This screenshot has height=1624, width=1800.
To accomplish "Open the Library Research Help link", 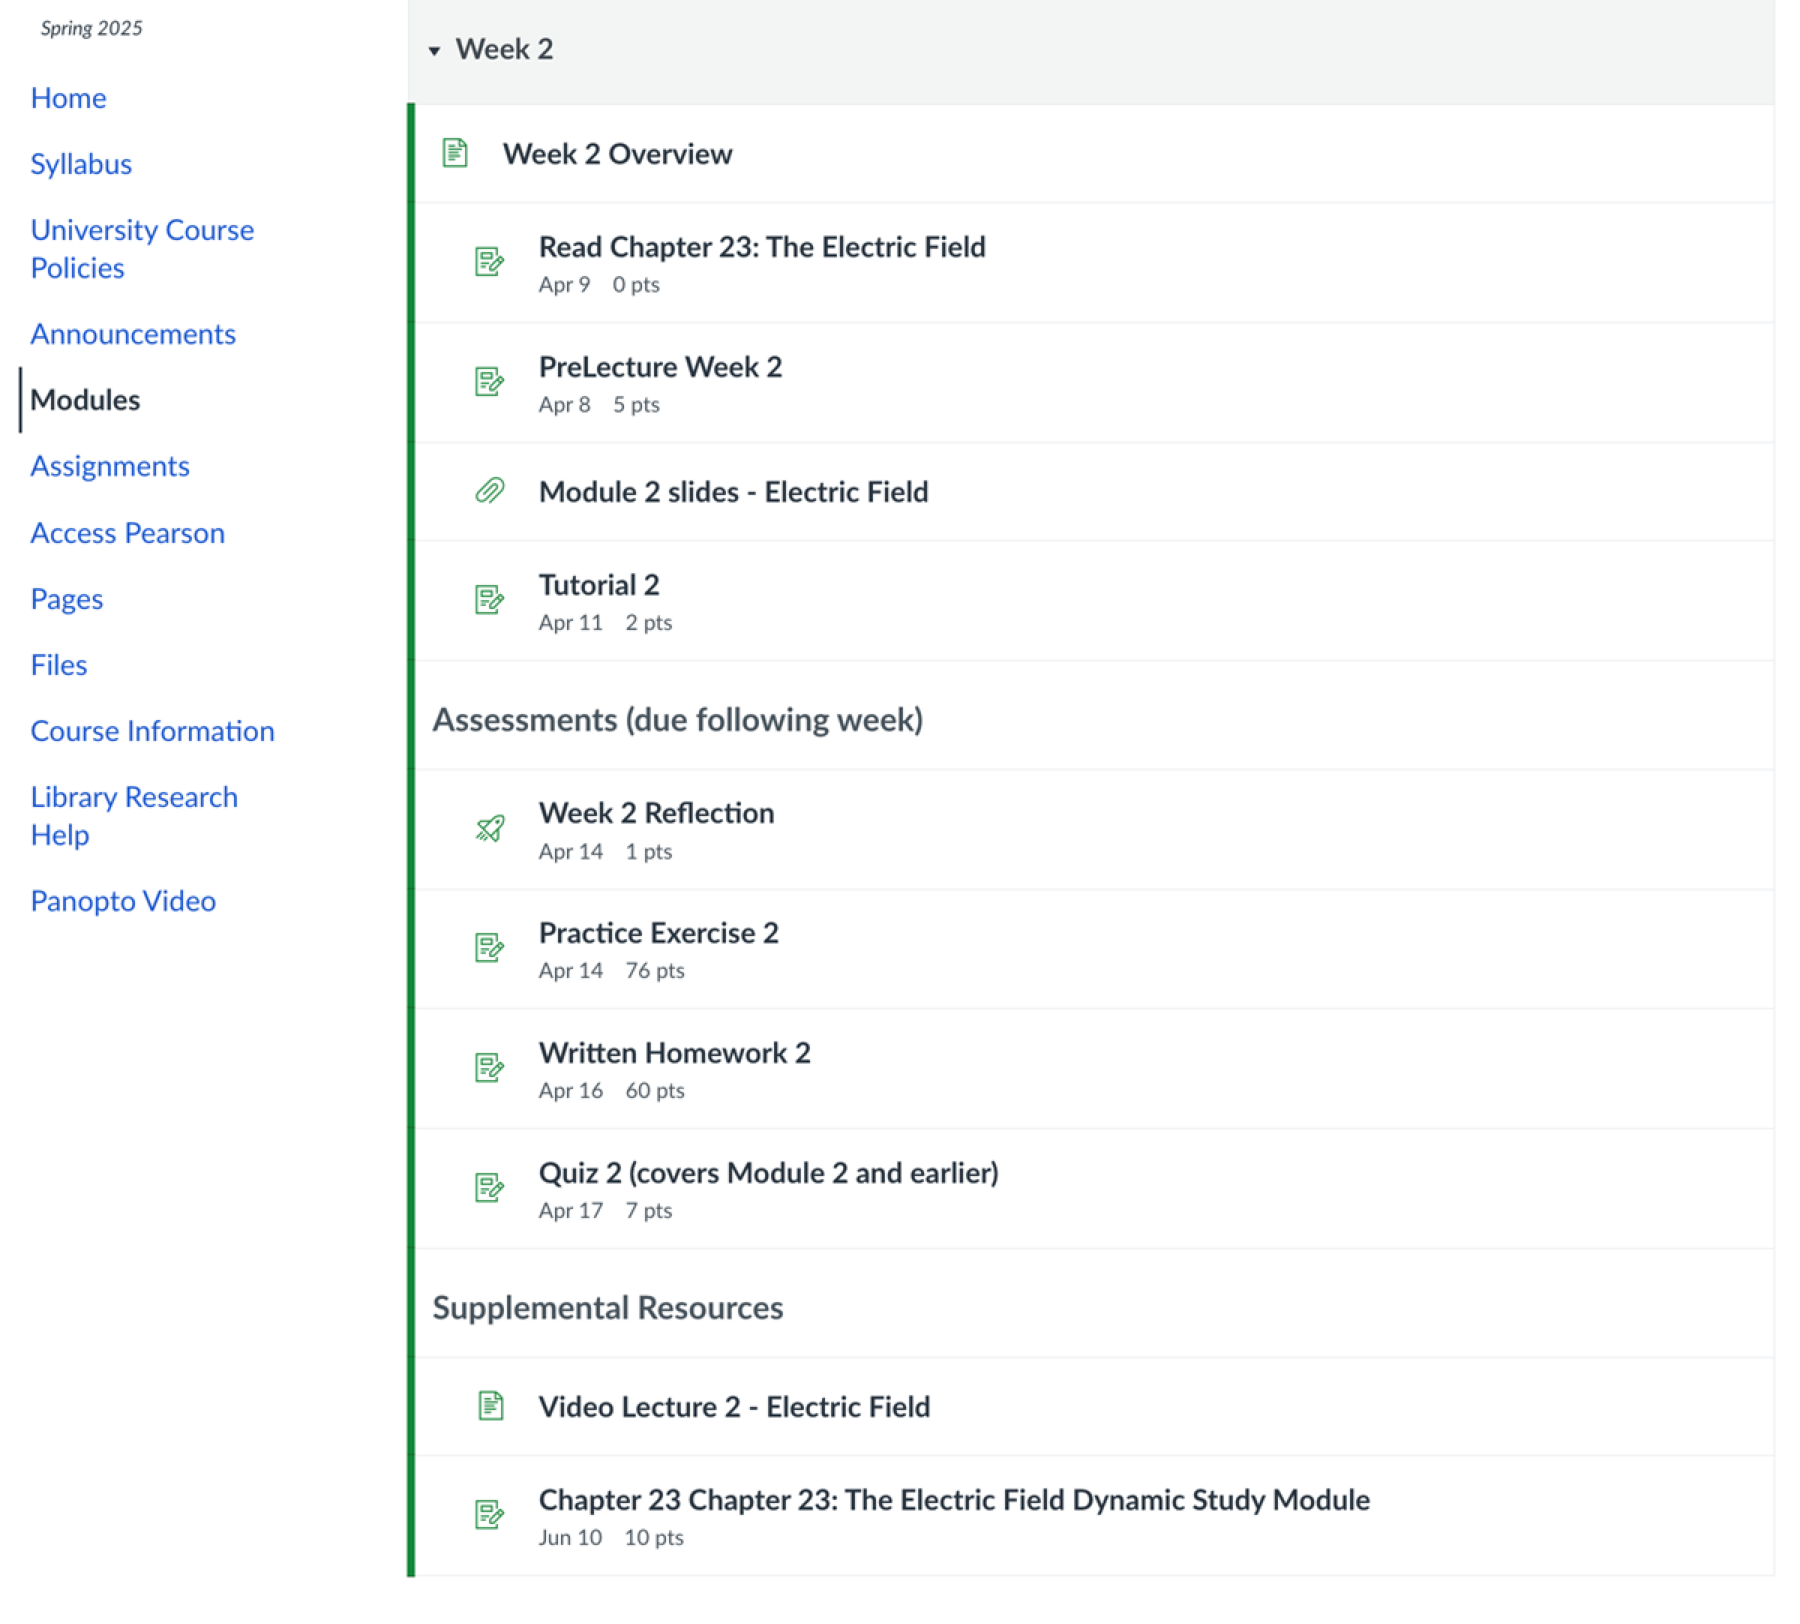I will [134, 815].
